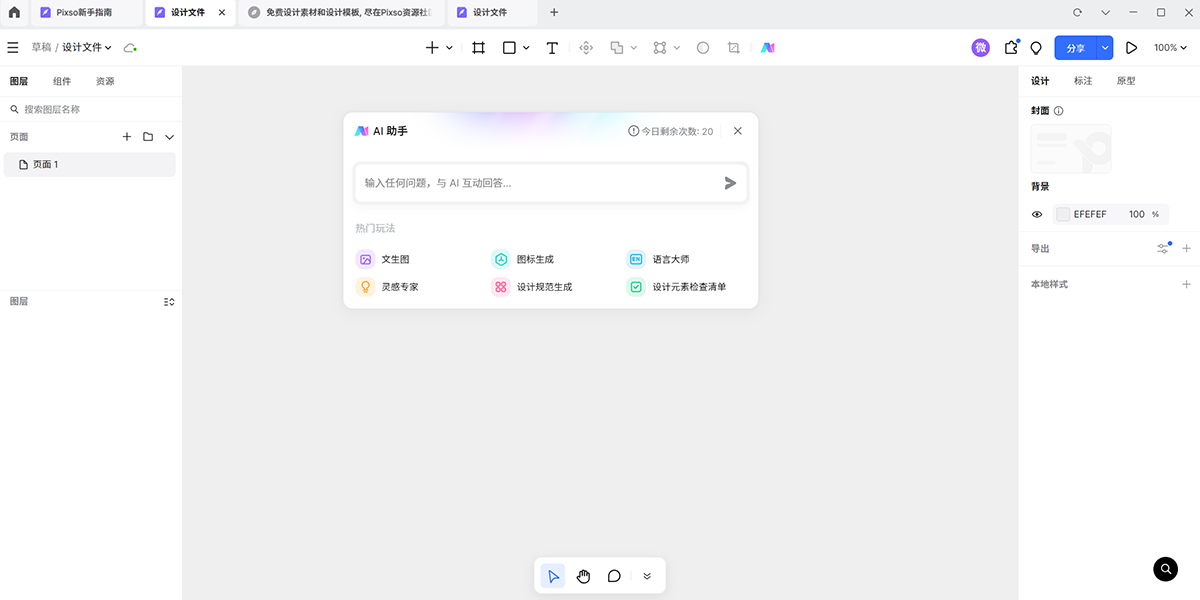The width and height of the screenshot is (1200, 600).
Task: Open the EFEFEF background color swatch
Action: (1063, 214)
